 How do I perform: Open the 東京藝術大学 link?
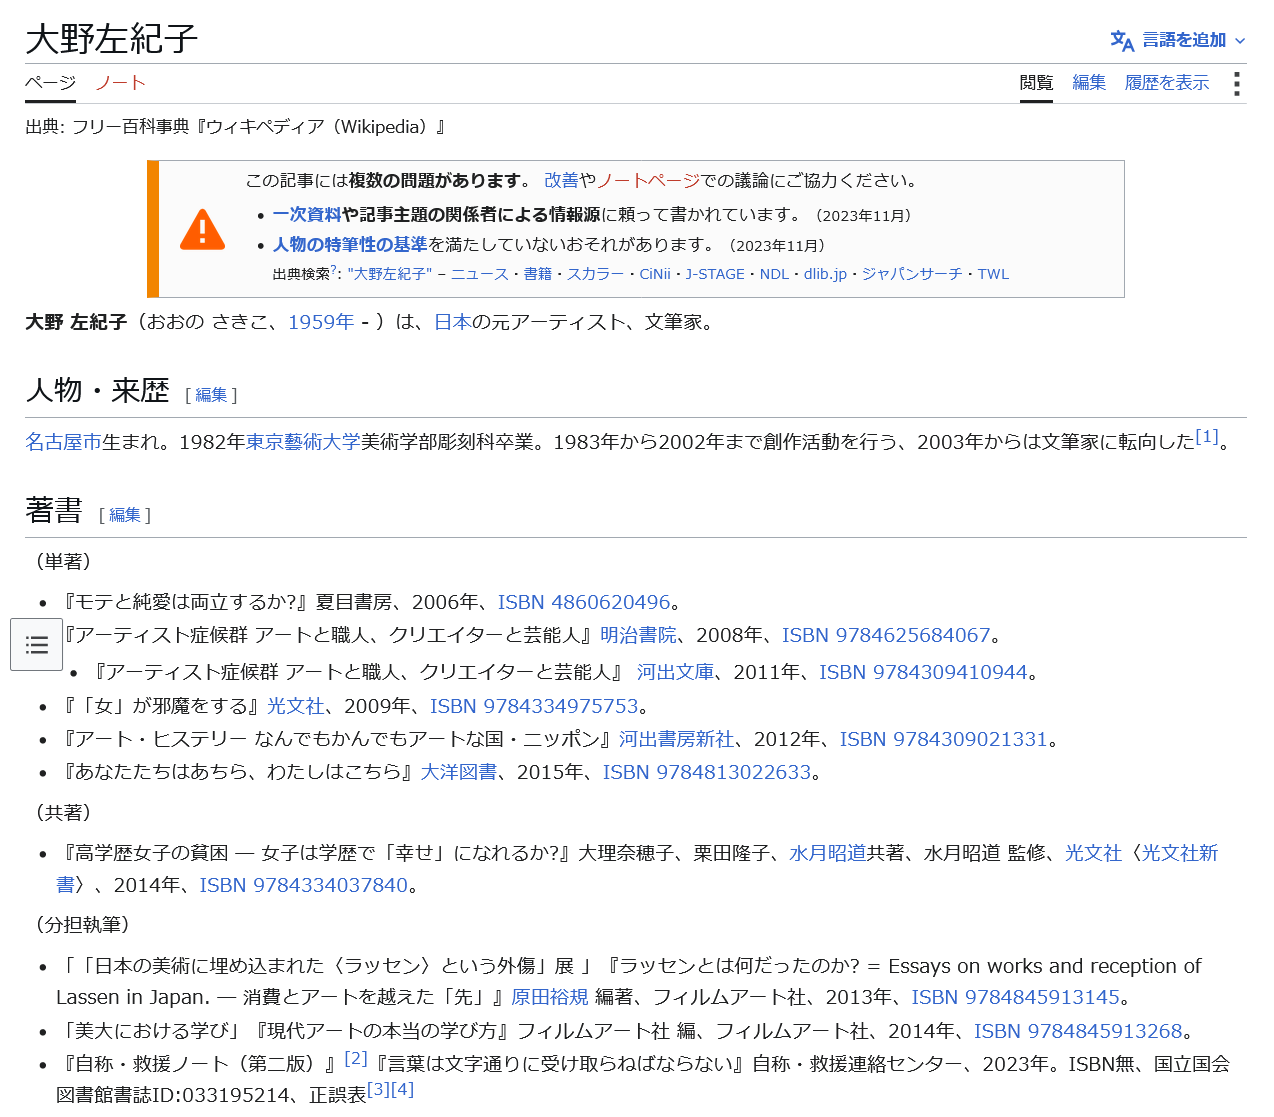click(x=303, y=442)
